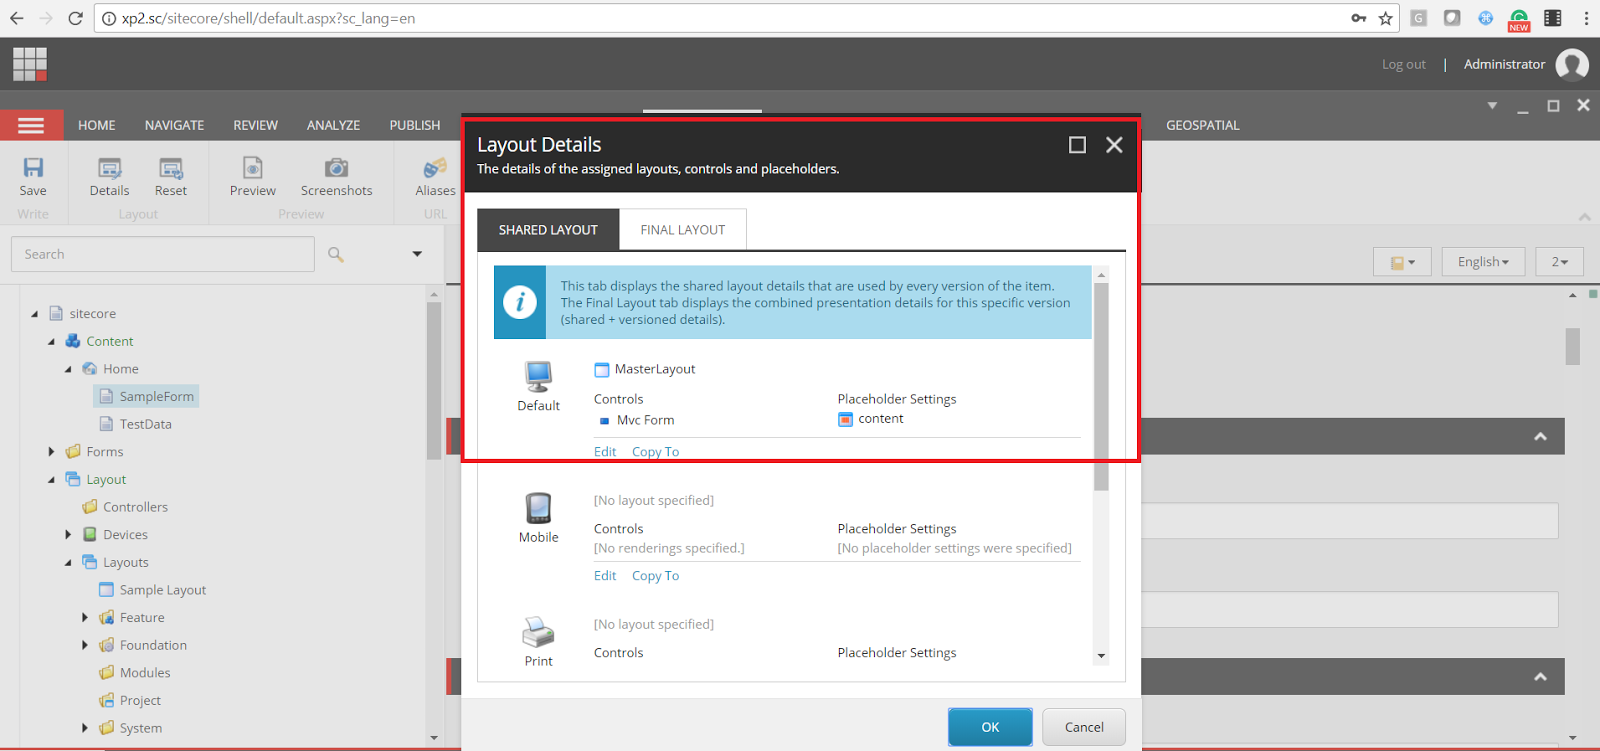The height and width of the screenshot is (751, 1600).
Task: Expand the Feature tree node
Action: coord(85,618)
